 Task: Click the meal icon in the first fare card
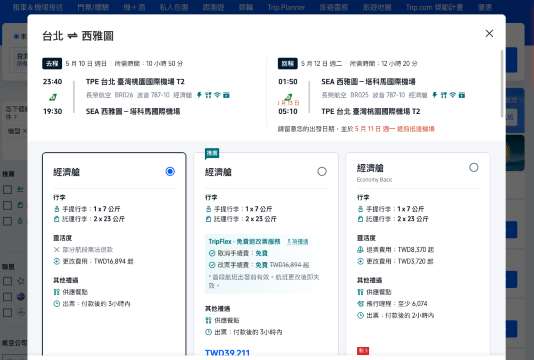[57, 292]
